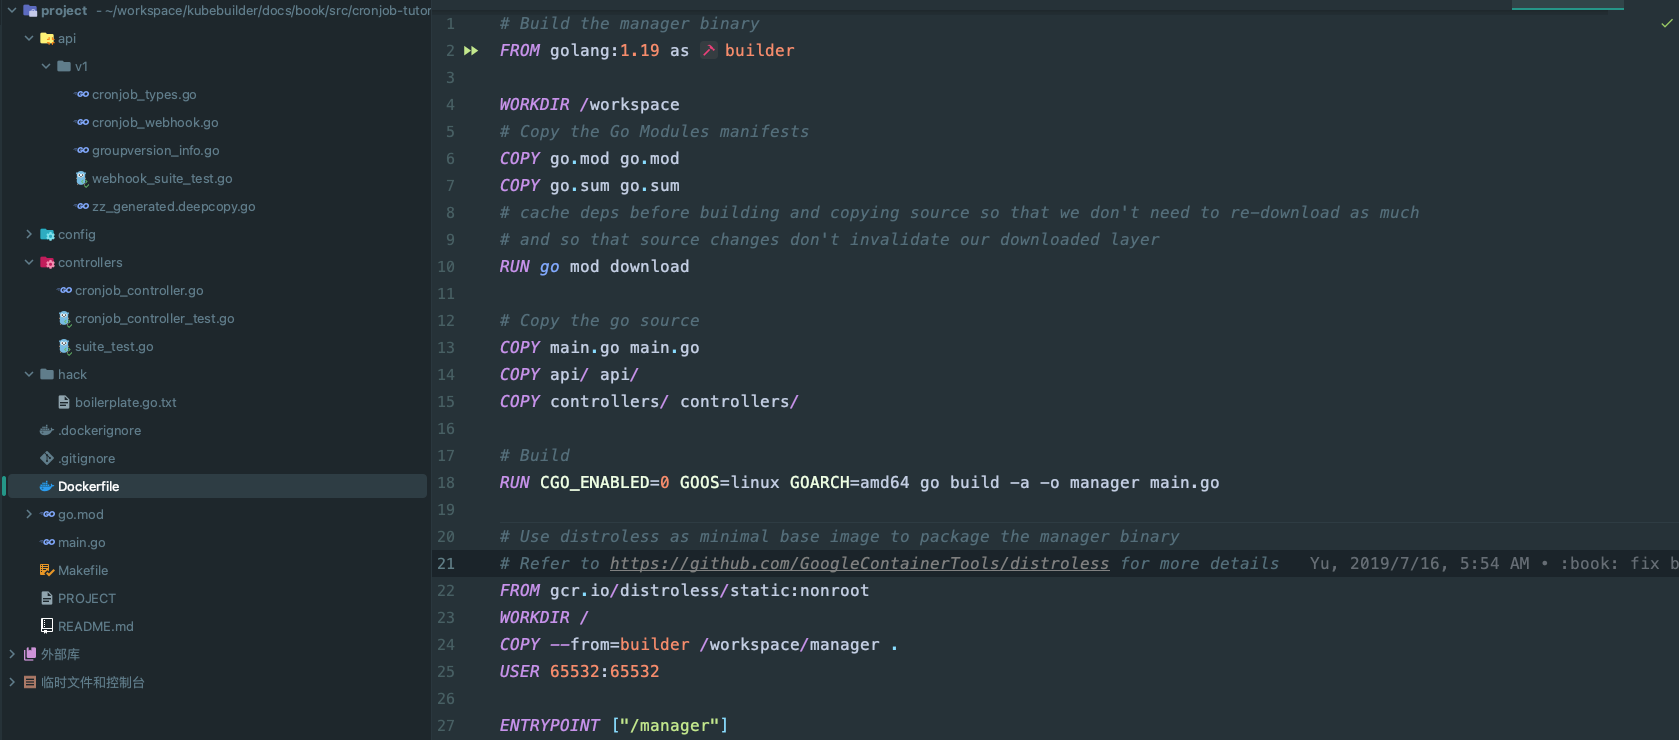This screenshot has width=1679, height=740.
Task: Click the Makefile file icon
Action: (47, 570)
